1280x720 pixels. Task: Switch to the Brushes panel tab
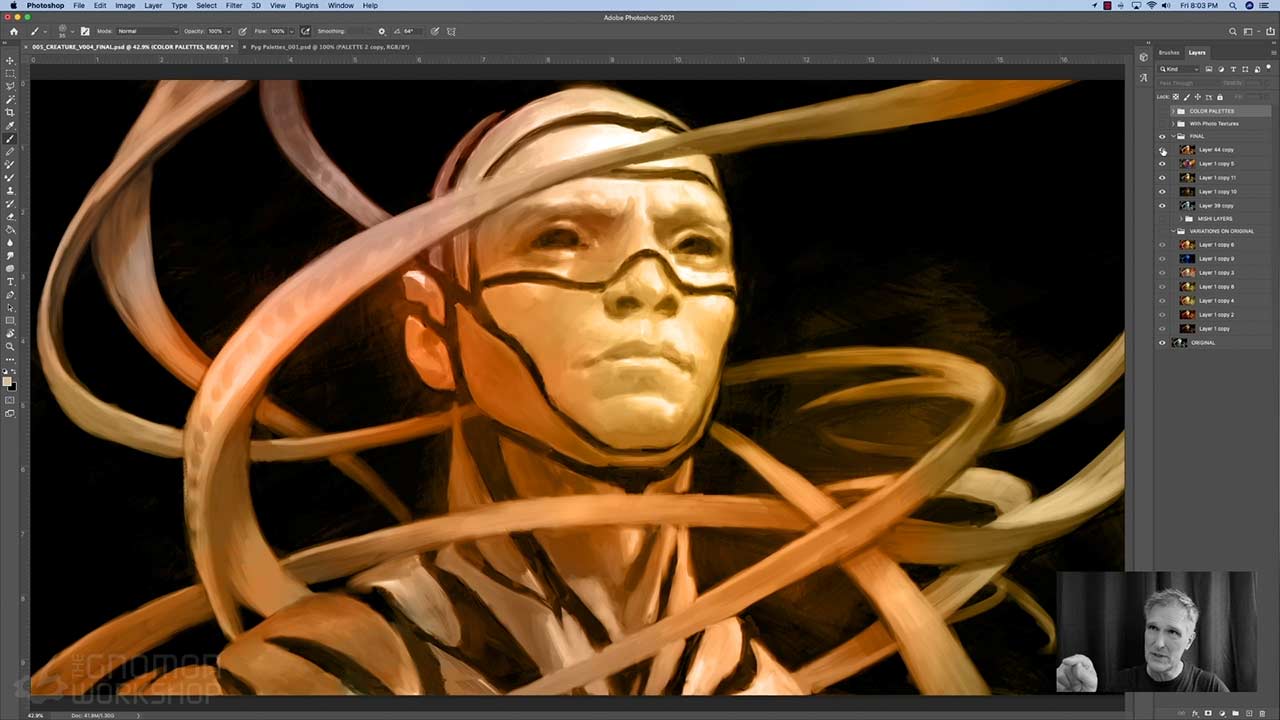[x=1168, y=52]
